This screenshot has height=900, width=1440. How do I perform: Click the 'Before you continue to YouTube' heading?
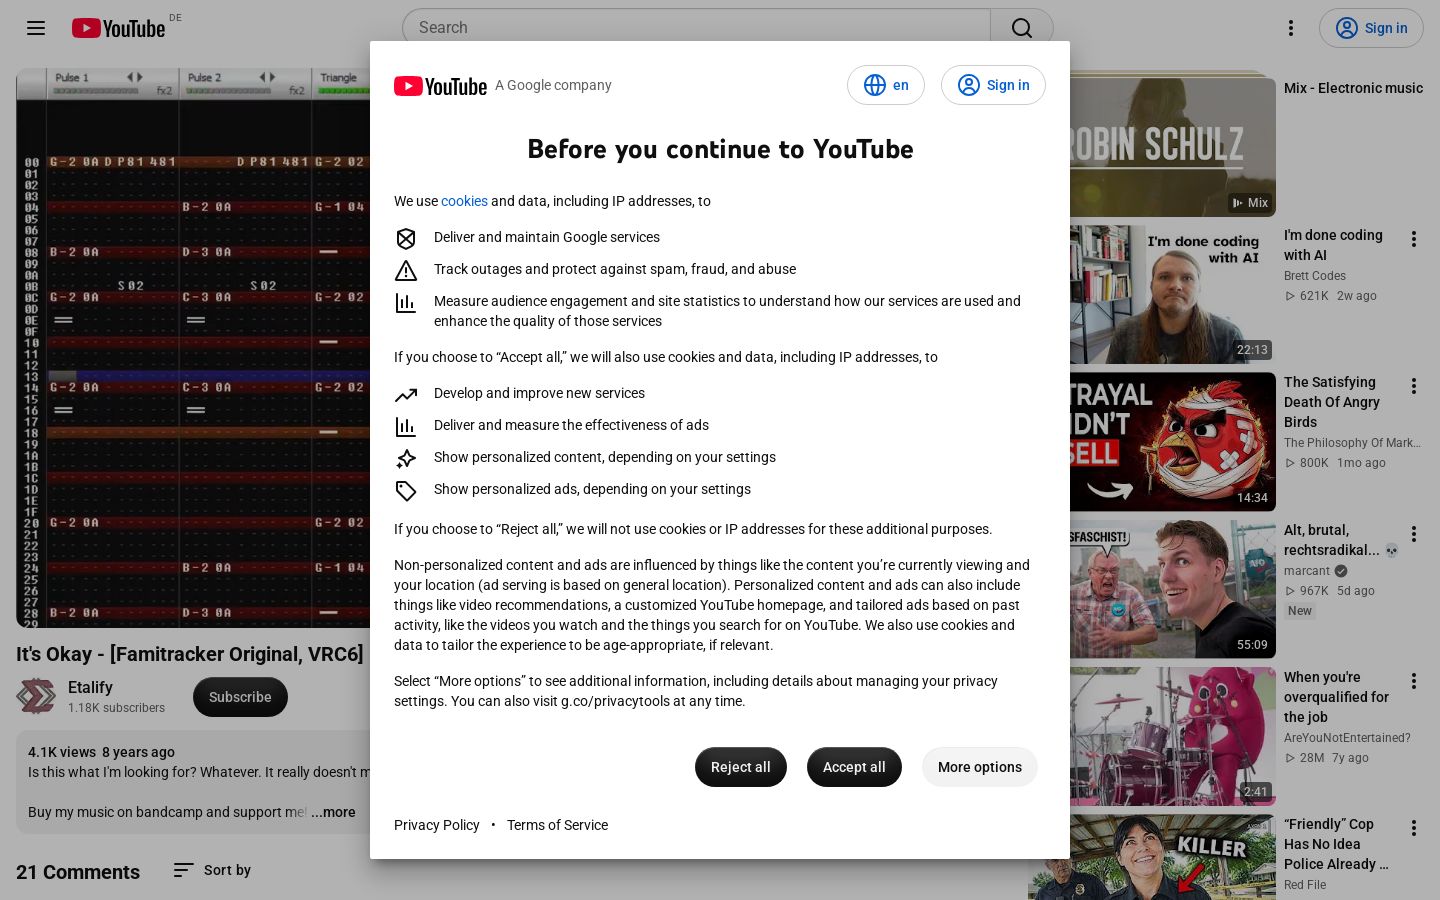click(720, 149)
